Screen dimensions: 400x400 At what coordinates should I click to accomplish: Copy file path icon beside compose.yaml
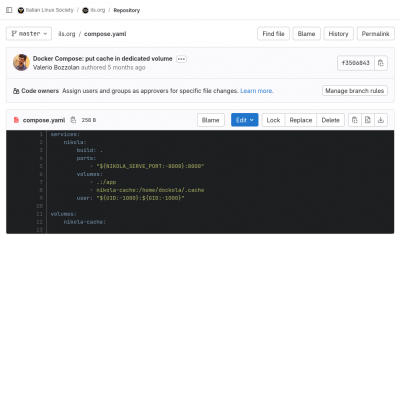coord(73,120)
